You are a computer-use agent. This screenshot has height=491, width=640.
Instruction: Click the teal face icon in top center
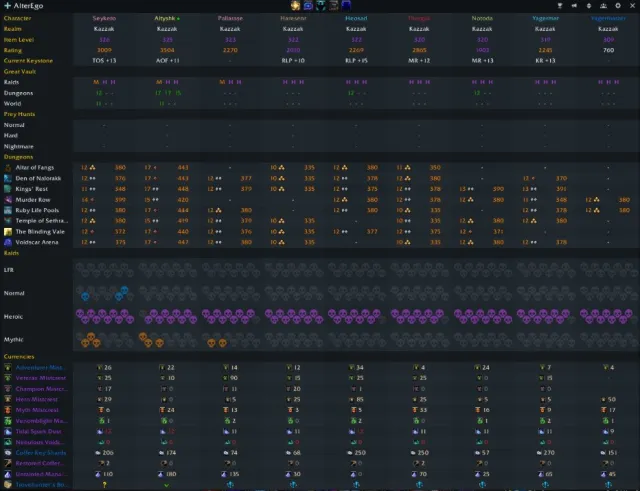coord(321,5)
